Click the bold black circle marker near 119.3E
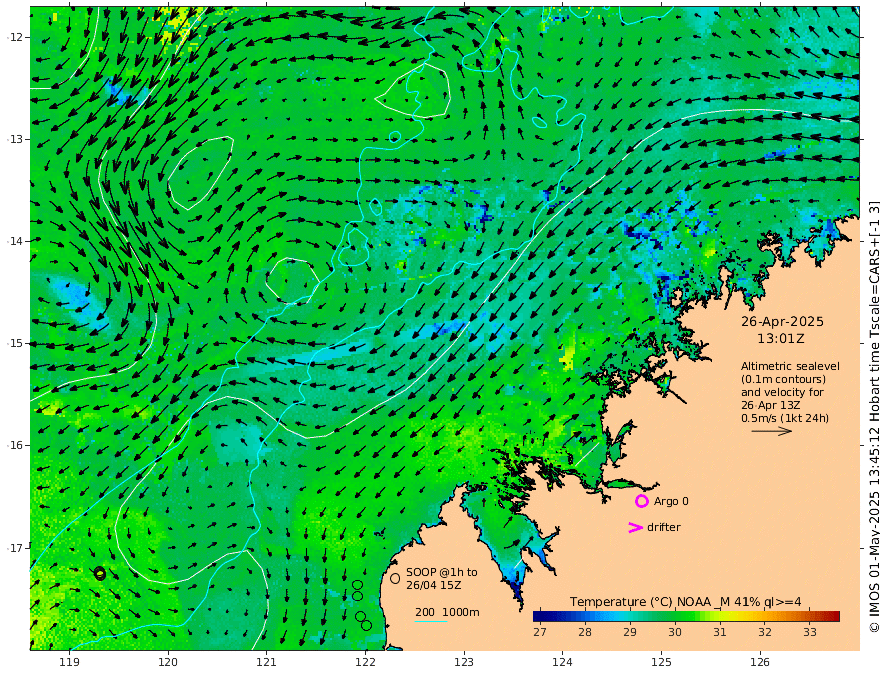This screenshot has width=880, height=680. pos(99,573)
